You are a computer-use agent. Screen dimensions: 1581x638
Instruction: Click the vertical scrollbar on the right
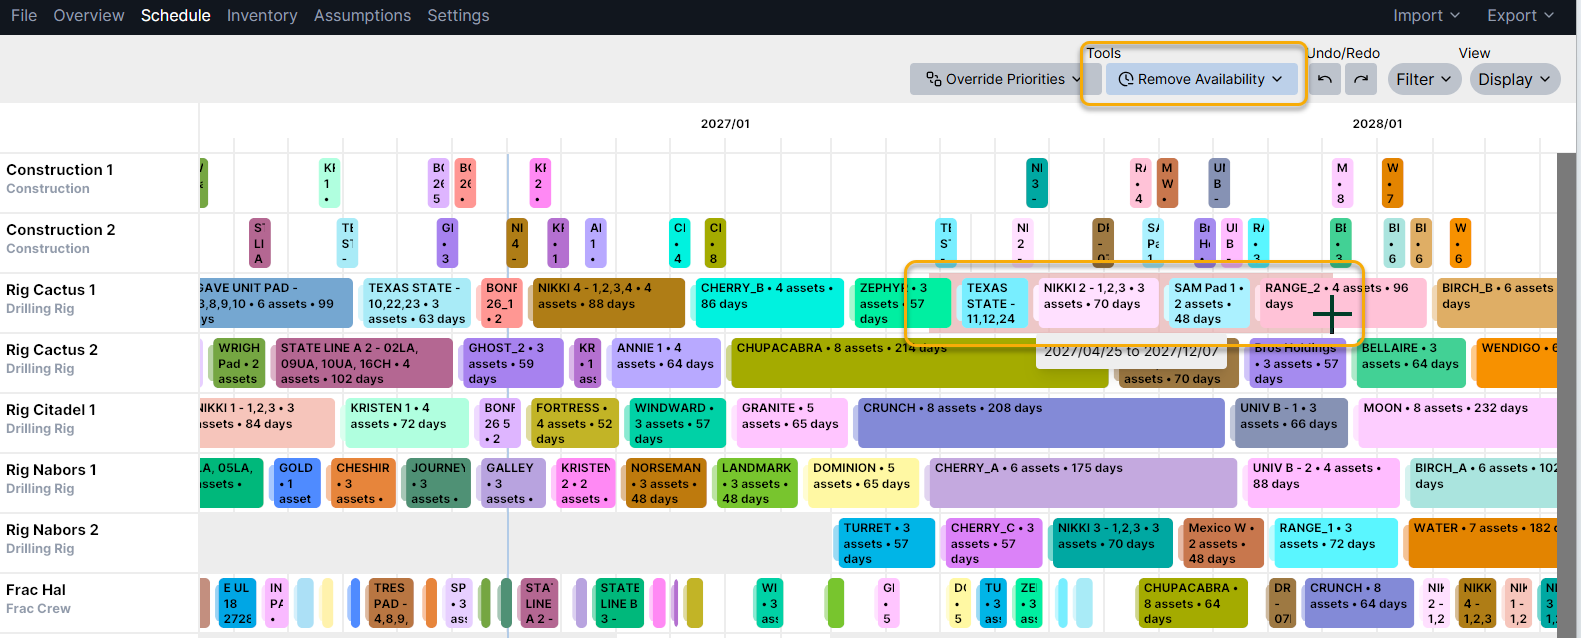click(x=1566, y=390)
